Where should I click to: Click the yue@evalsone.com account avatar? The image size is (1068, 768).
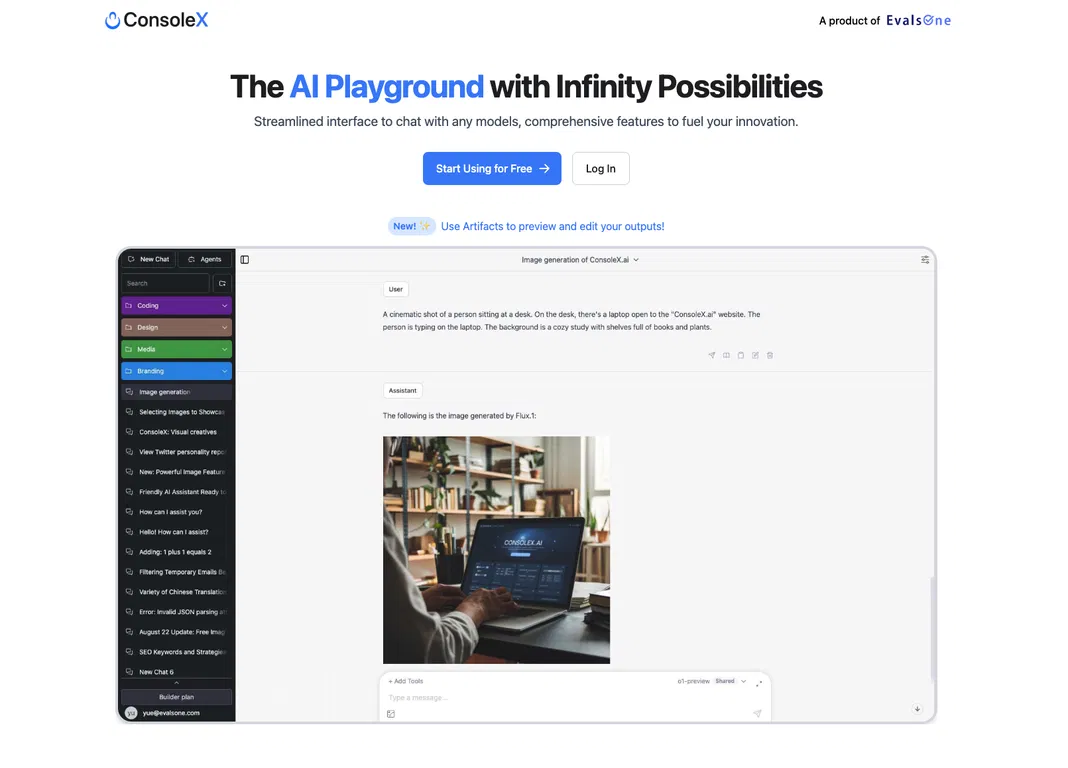tap(131, 713)
